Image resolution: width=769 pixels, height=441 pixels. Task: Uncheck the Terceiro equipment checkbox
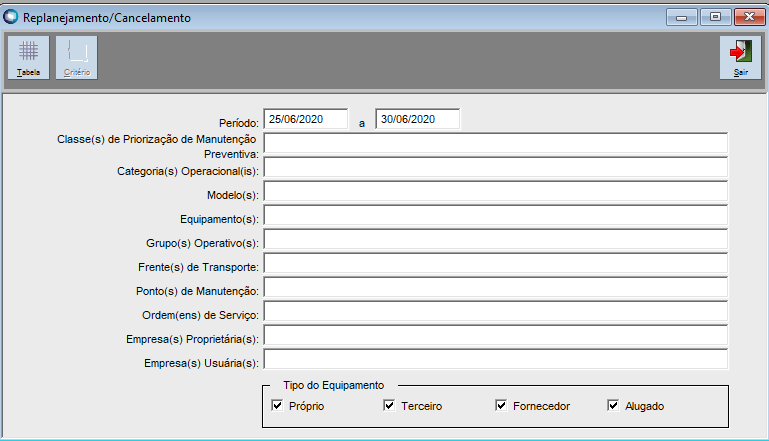pyautogui.click(x=390, y=406)
